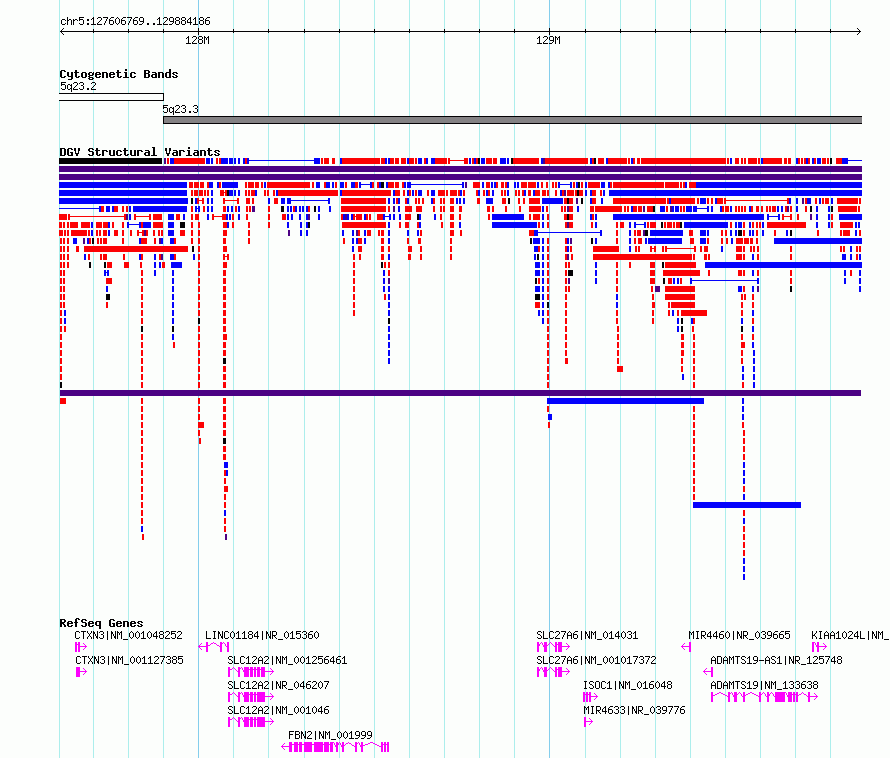Open the RefSeq Genes track title

[101, 623]
